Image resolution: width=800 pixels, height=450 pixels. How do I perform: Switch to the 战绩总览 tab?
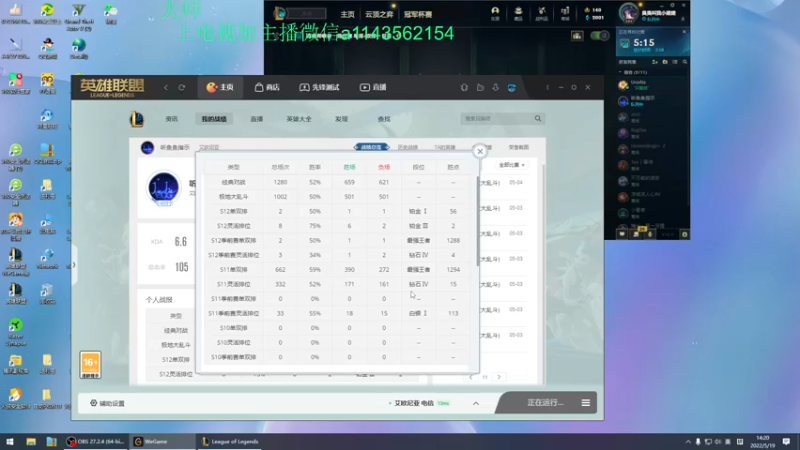(371, 147)
